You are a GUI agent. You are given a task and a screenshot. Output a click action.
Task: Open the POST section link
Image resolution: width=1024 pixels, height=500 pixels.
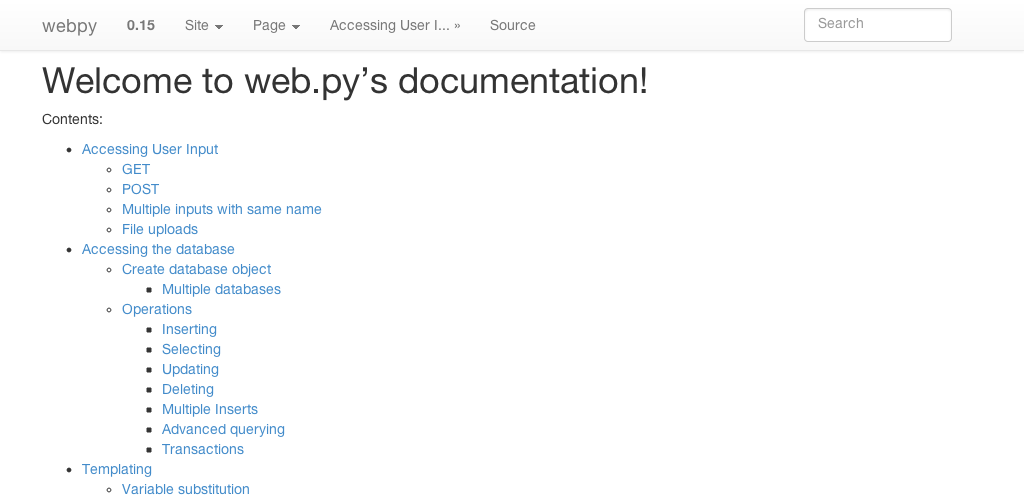[140, 189]
